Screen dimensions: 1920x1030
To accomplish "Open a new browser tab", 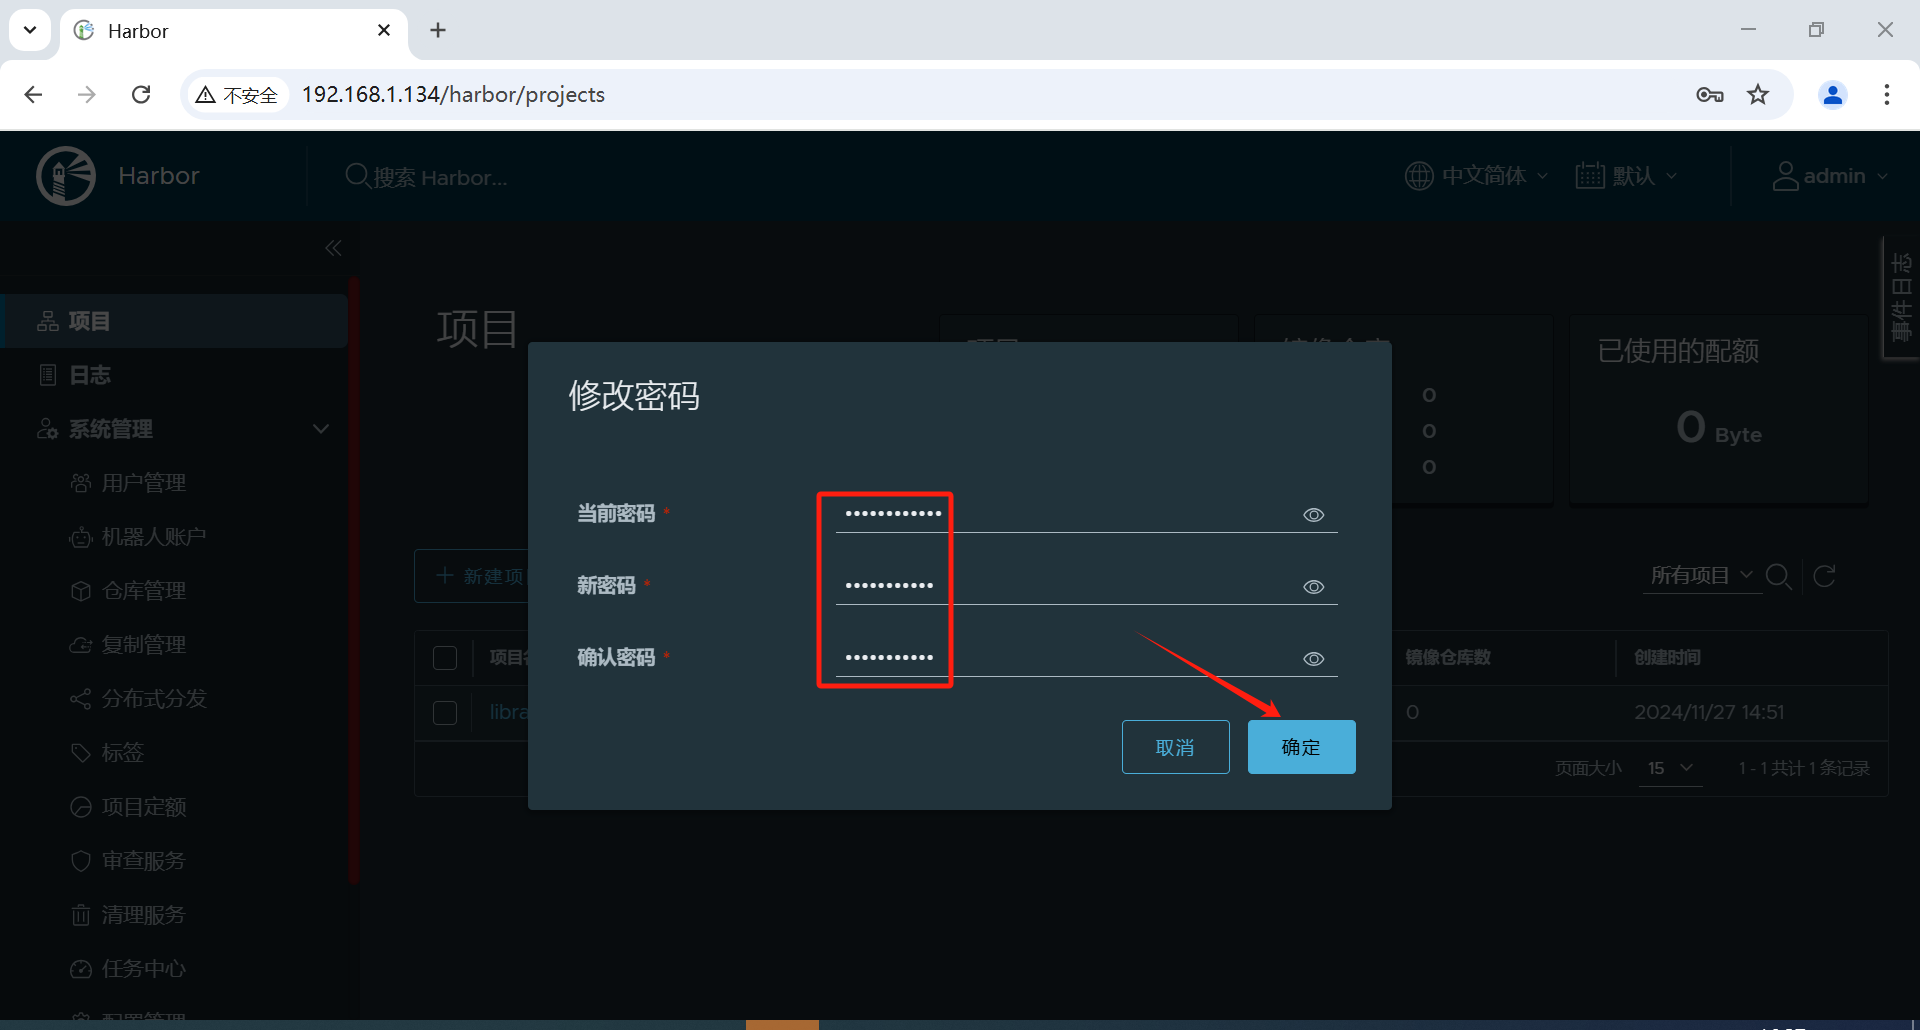I will [x=438, y=30].
